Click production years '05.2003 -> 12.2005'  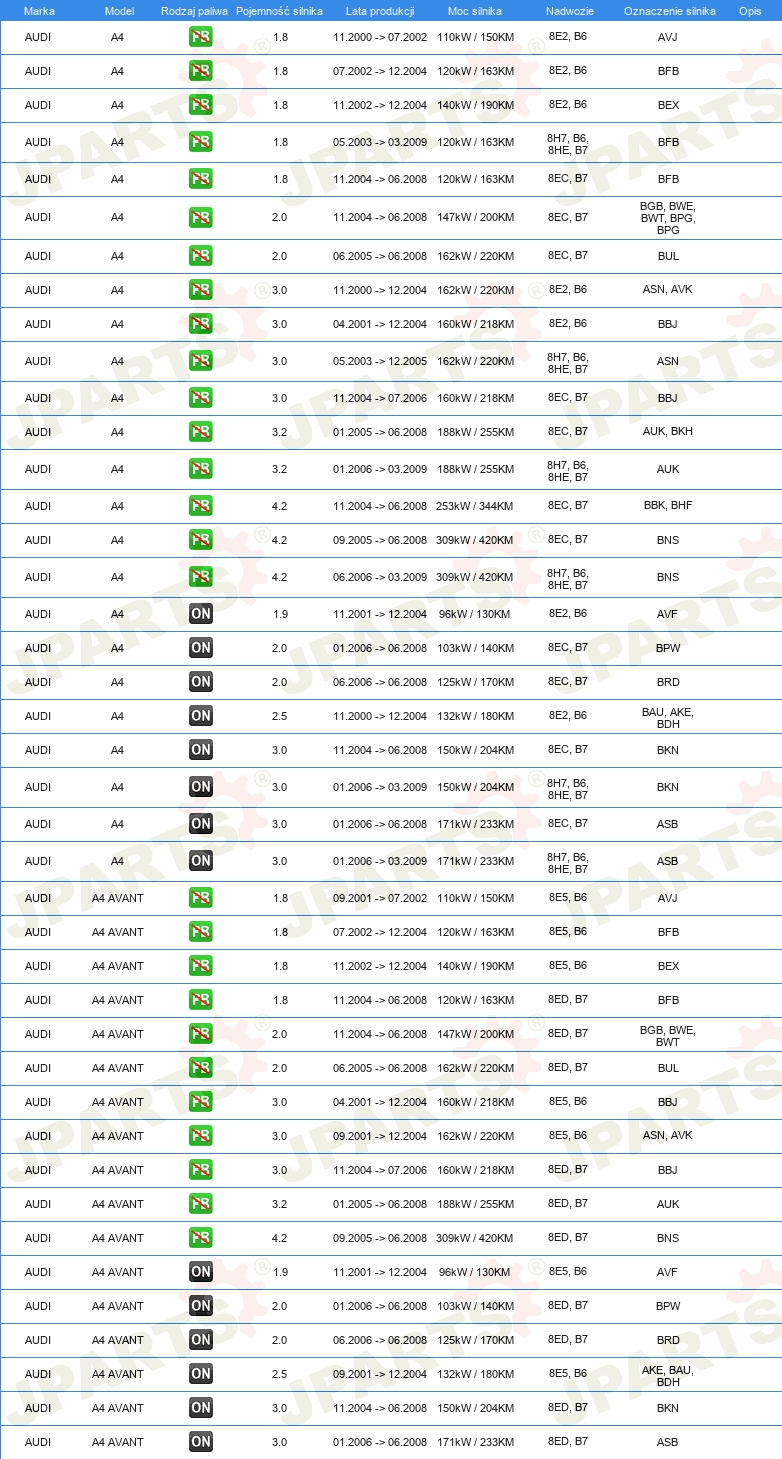coord(380,361)
